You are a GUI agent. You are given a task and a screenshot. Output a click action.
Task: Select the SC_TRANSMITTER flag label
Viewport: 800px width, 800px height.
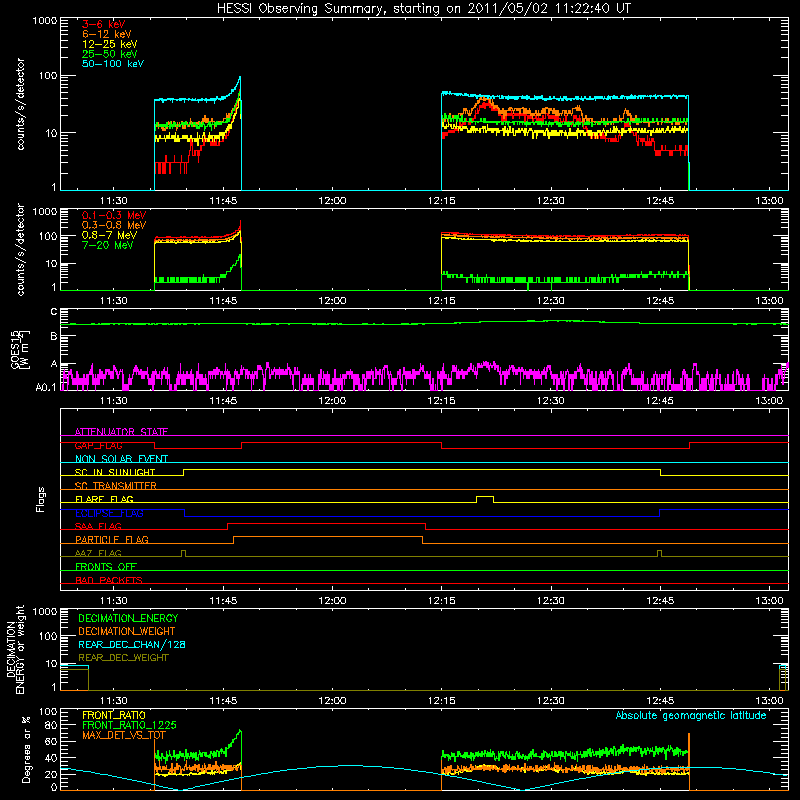click(x=115, y=486)
